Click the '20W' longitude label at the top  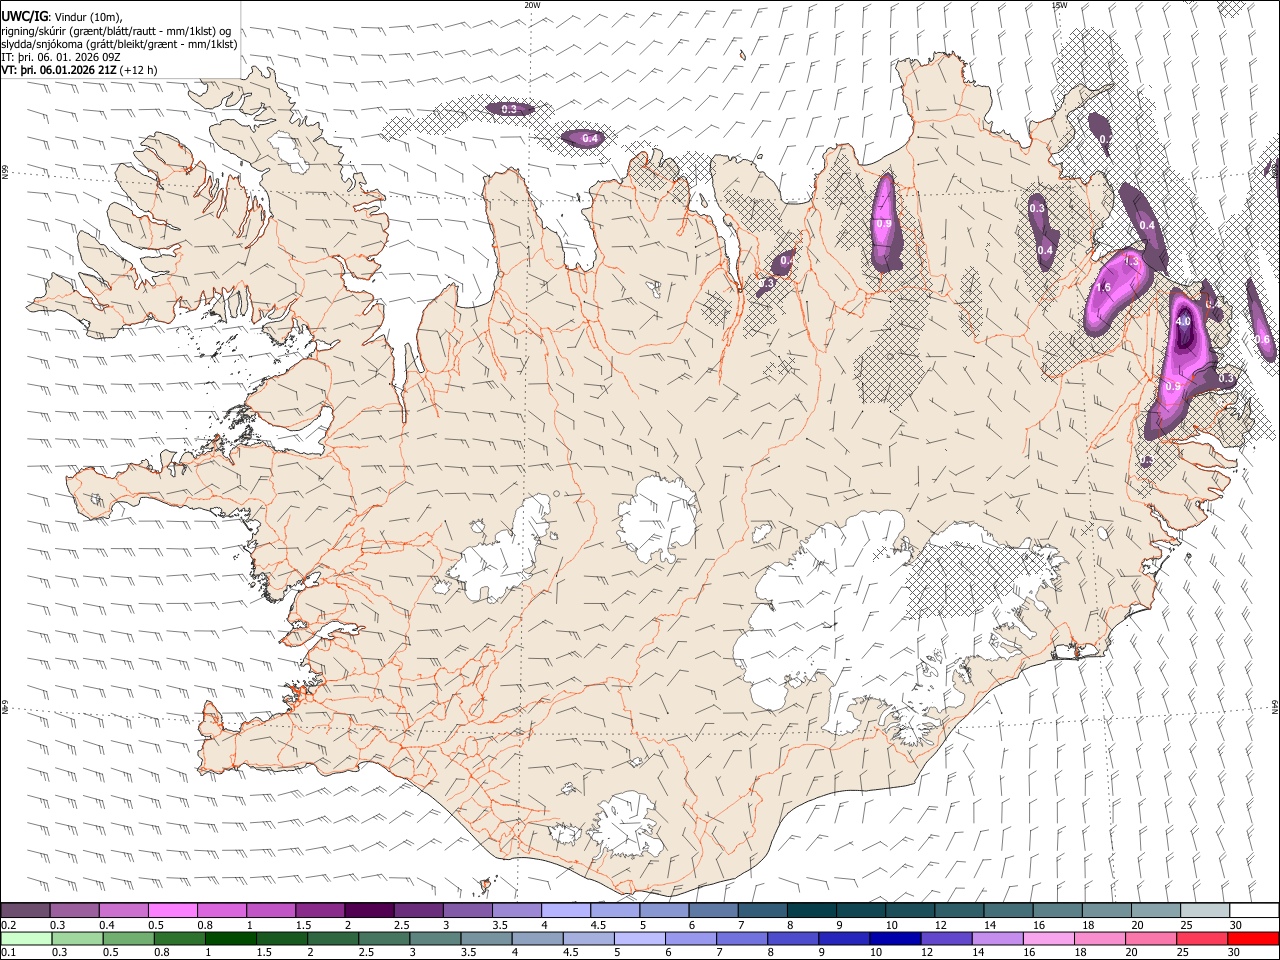pyautogui.click(x=532, y=5)
